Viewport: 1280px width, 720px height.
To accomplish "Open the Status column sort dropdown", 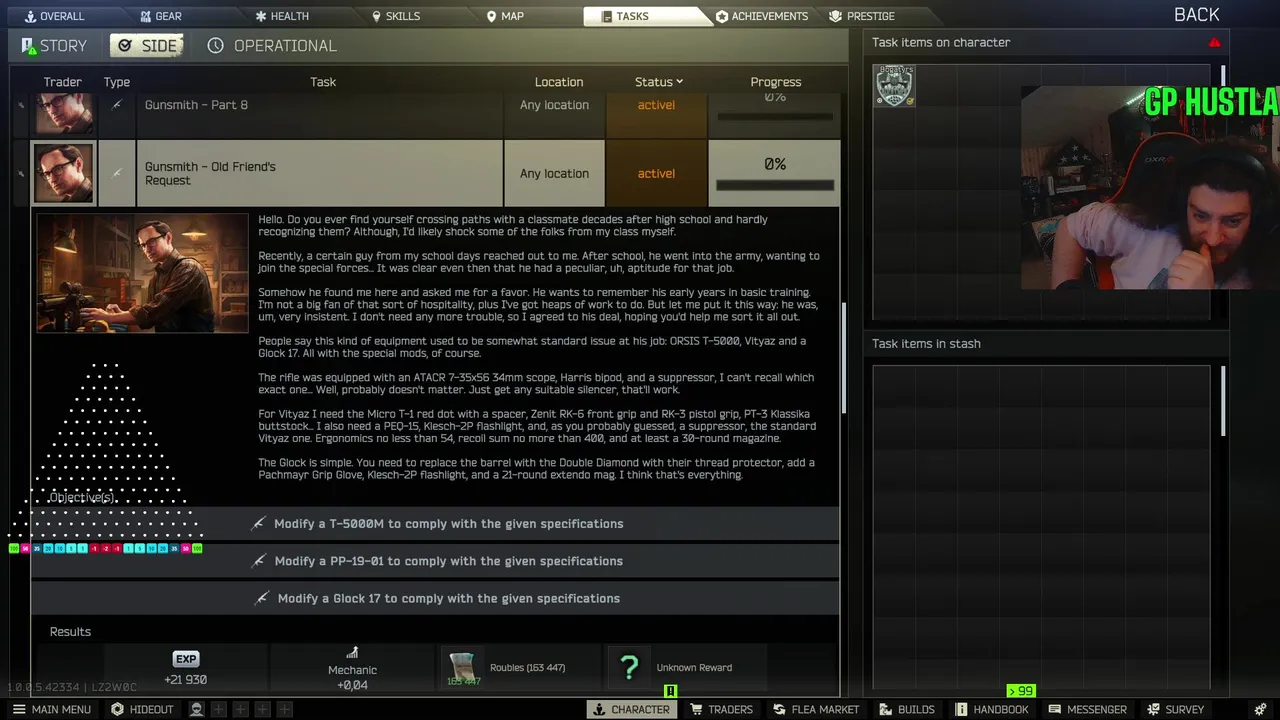I will click(658, 82).
